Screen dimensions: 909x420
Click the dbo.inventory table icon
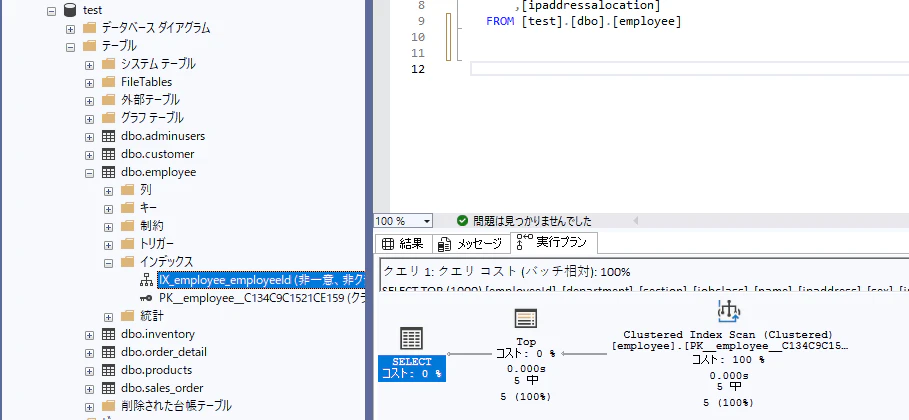pyautogui.click(x=108, y=334)
